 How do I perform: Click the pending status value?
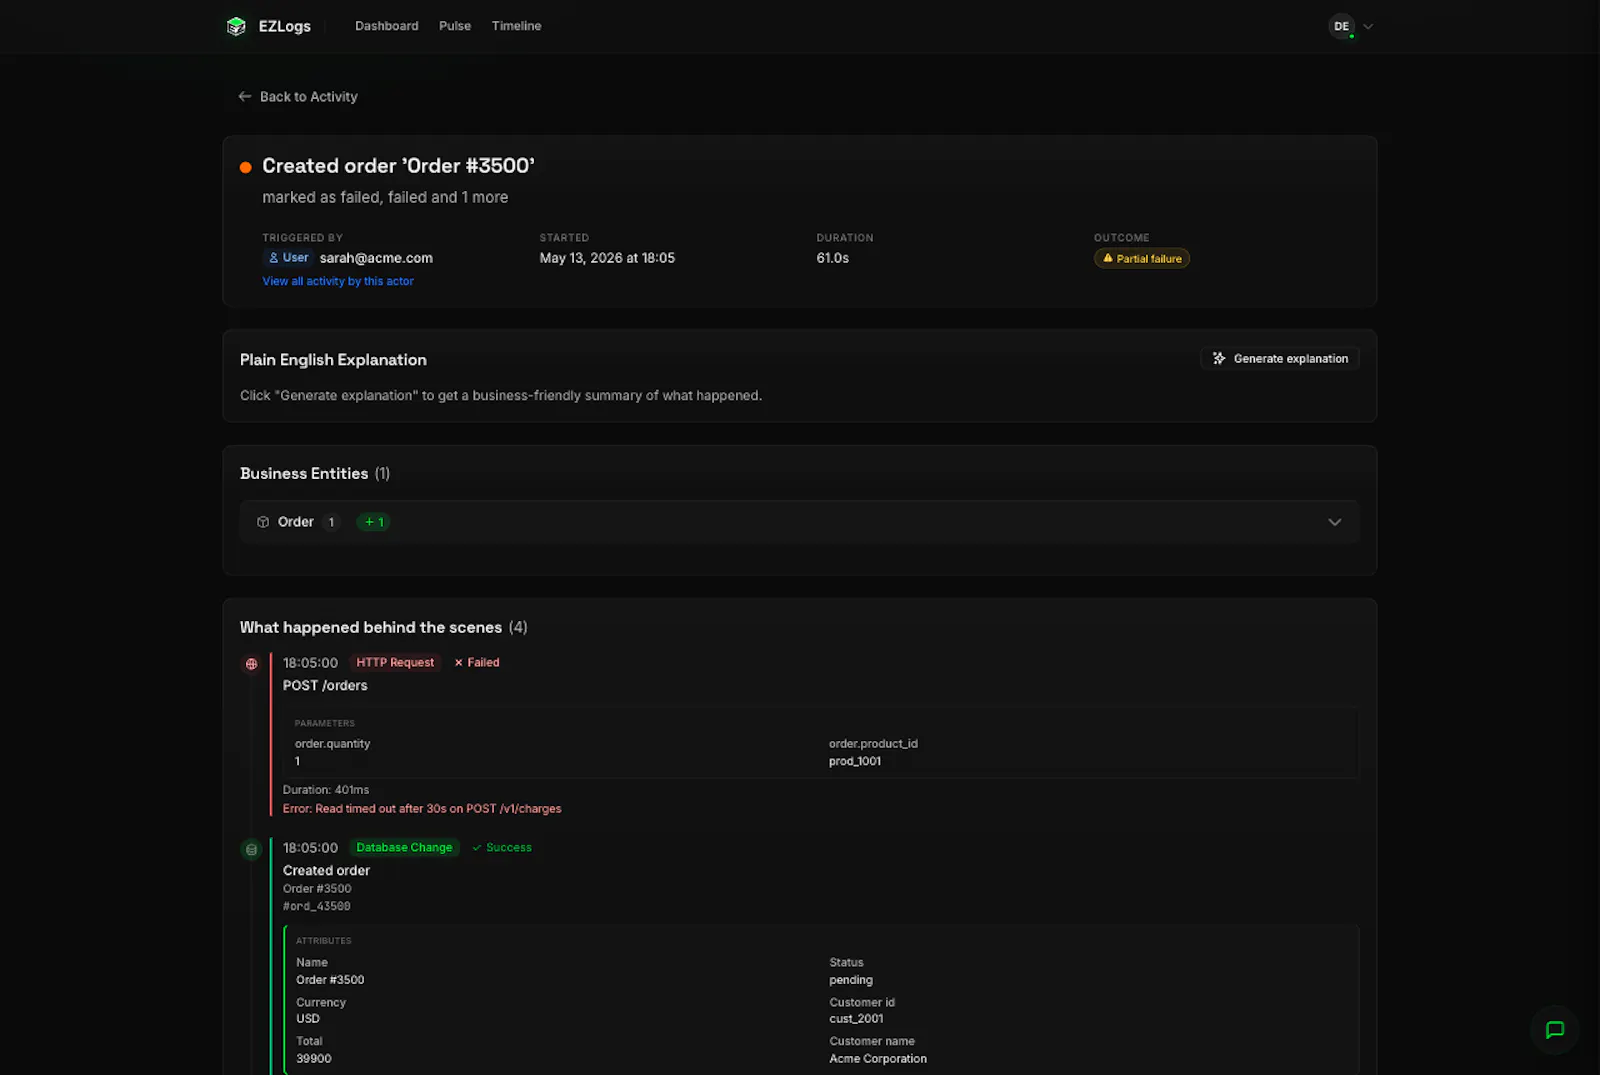pyautogui.click(x=851, y=980)
